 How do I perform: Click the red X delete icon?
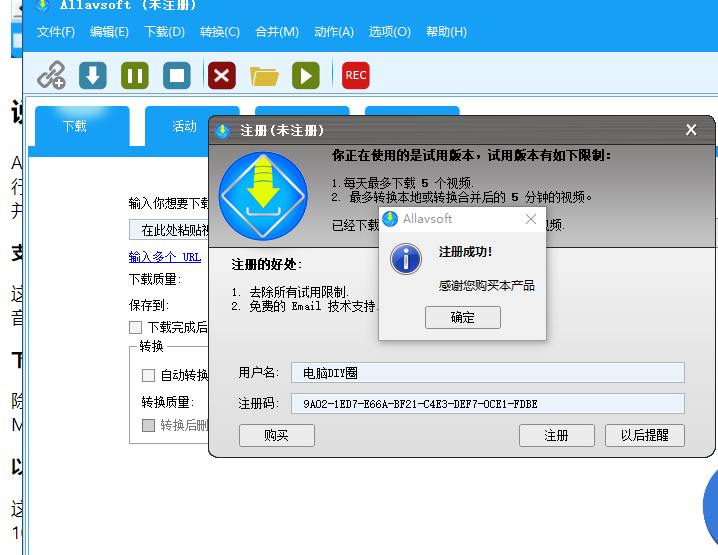[x=221, y=75]
